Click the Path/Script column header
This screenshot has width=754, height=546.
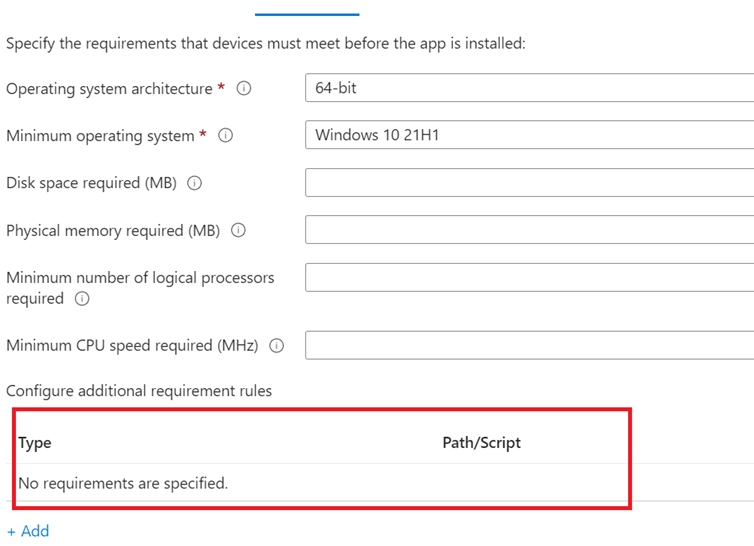(481, 443)
